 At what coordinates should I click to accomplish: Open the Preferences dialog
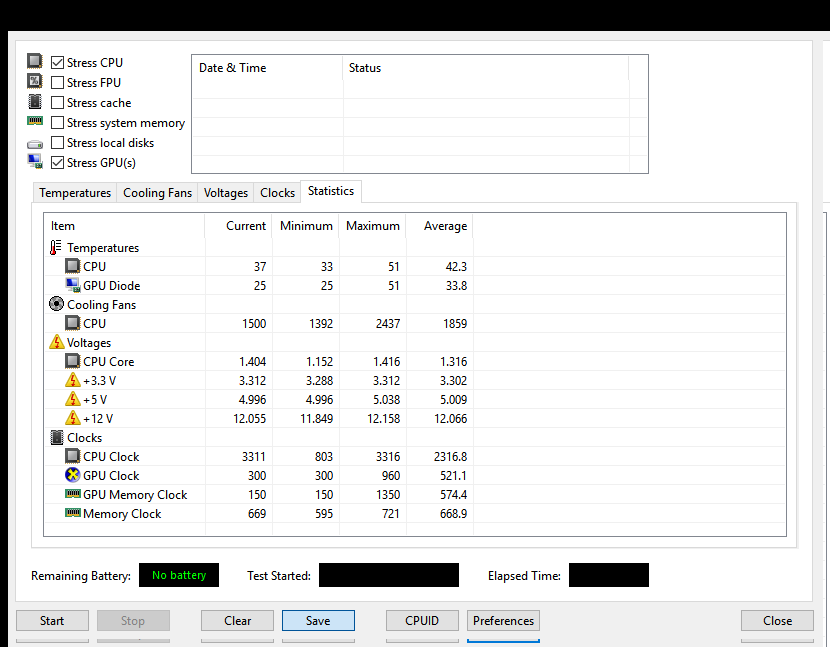pyautogui.click(x=503, y=621)
